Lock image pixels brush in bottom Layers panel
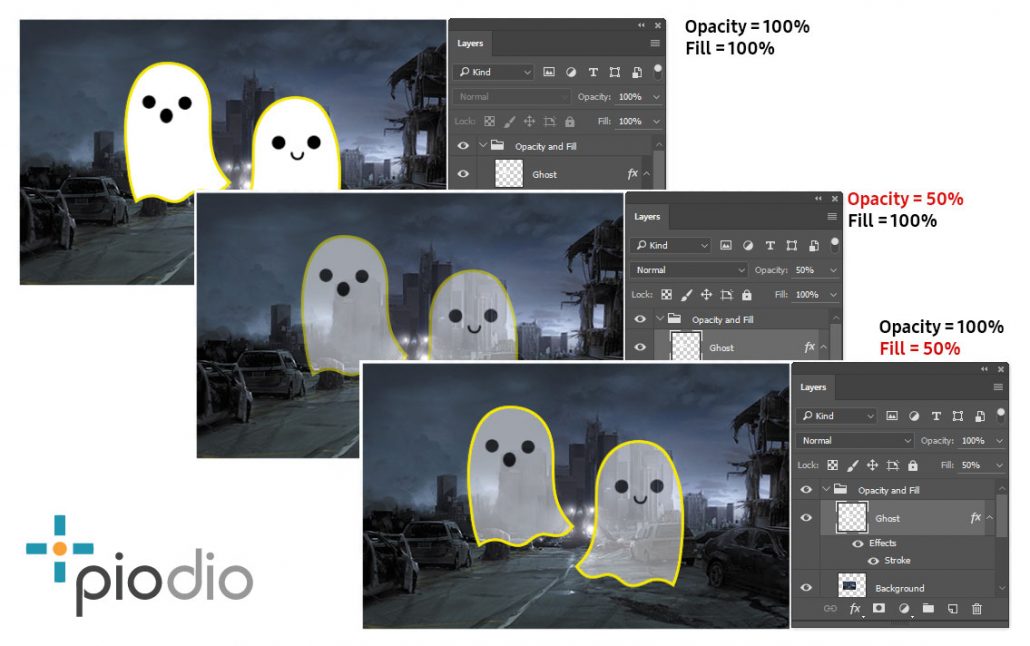Viewport: 1030px width, 646px height. [853, 465]
